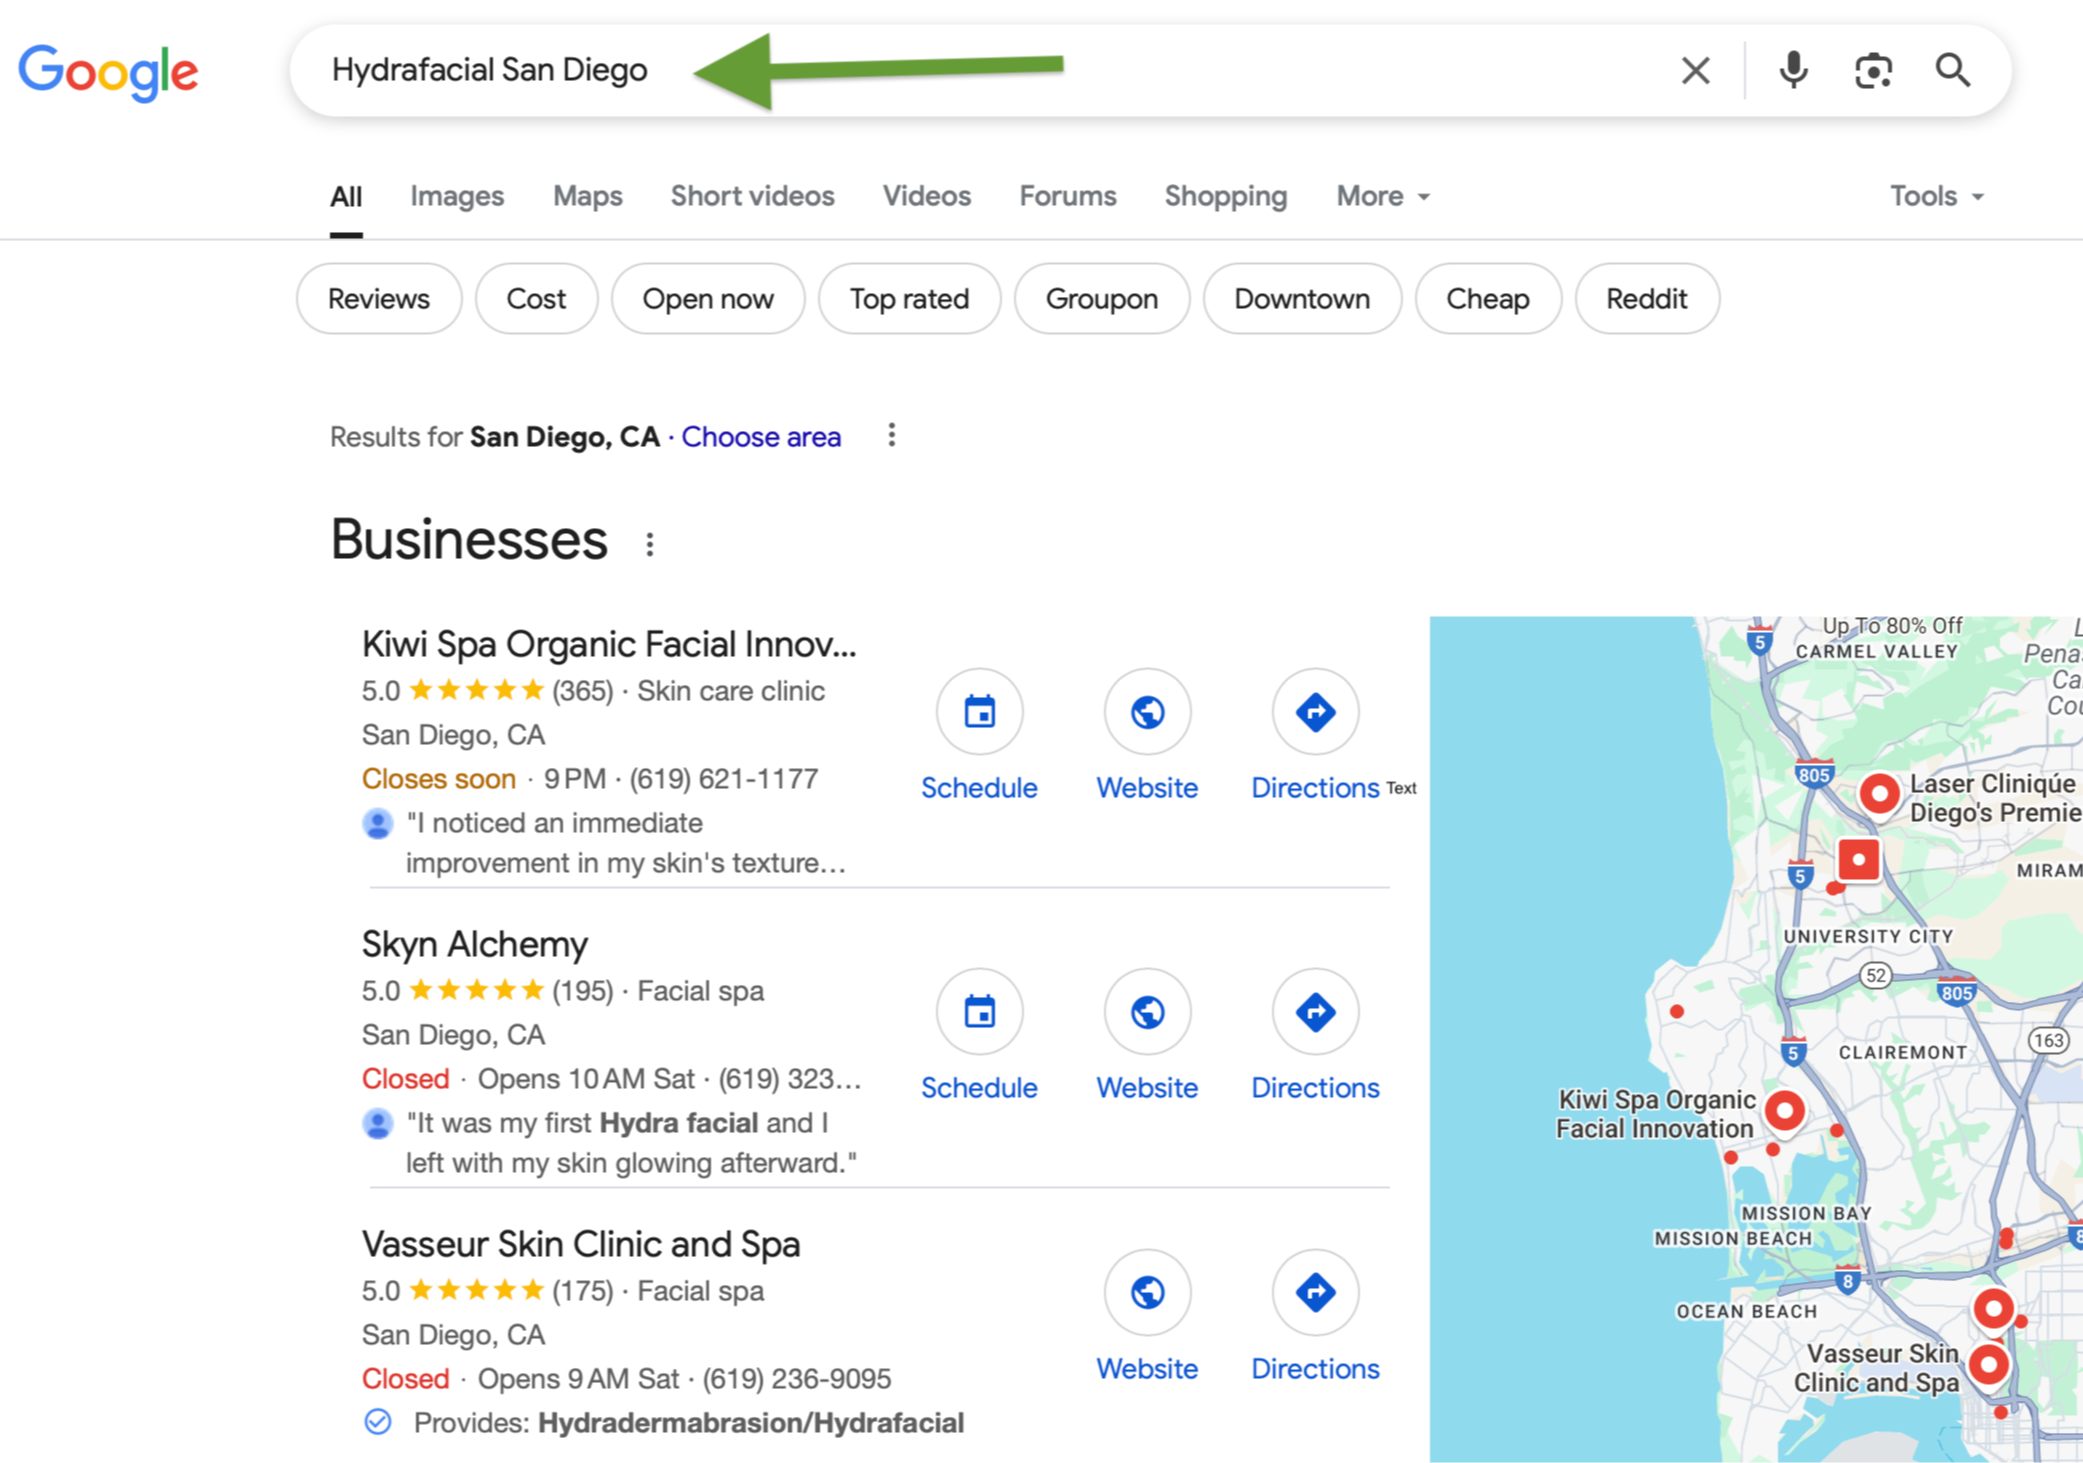Viewport: 2083px width, 1463px height.
Task: Open three-dot menu beside Businesses heading
Action: (650, 544)
